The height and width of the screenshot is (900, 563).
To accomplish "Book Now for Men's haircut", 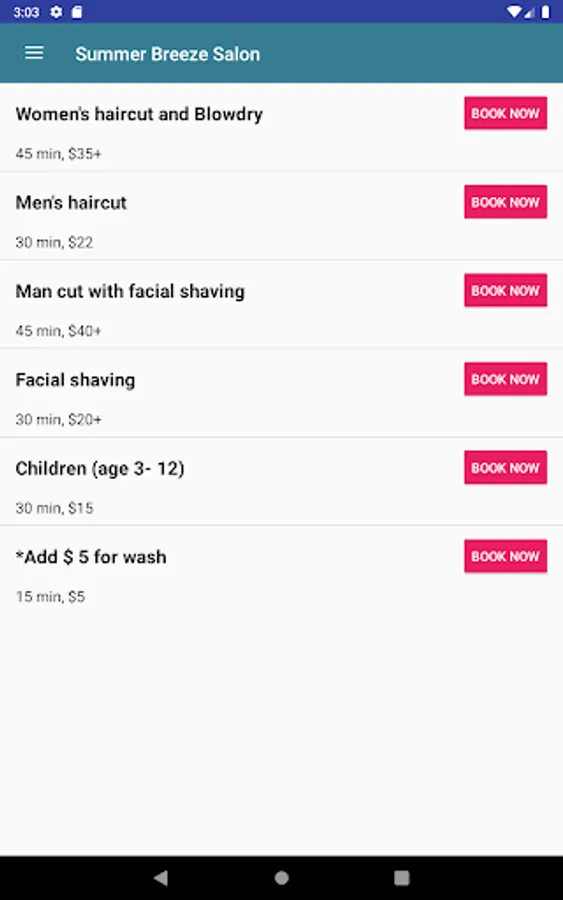I will pos(506,201).
